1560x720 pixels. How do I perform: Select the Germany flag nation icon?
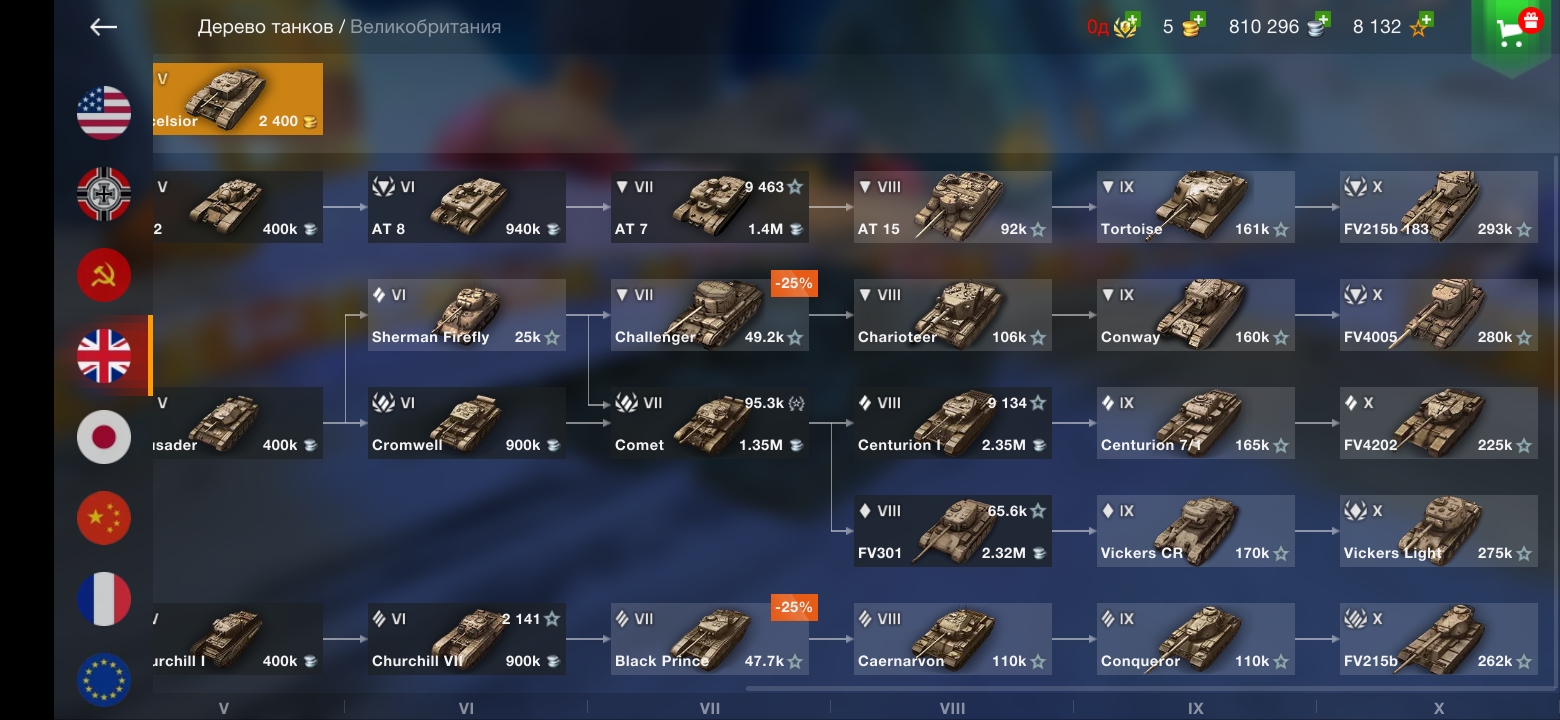click(x=104, y=194)
